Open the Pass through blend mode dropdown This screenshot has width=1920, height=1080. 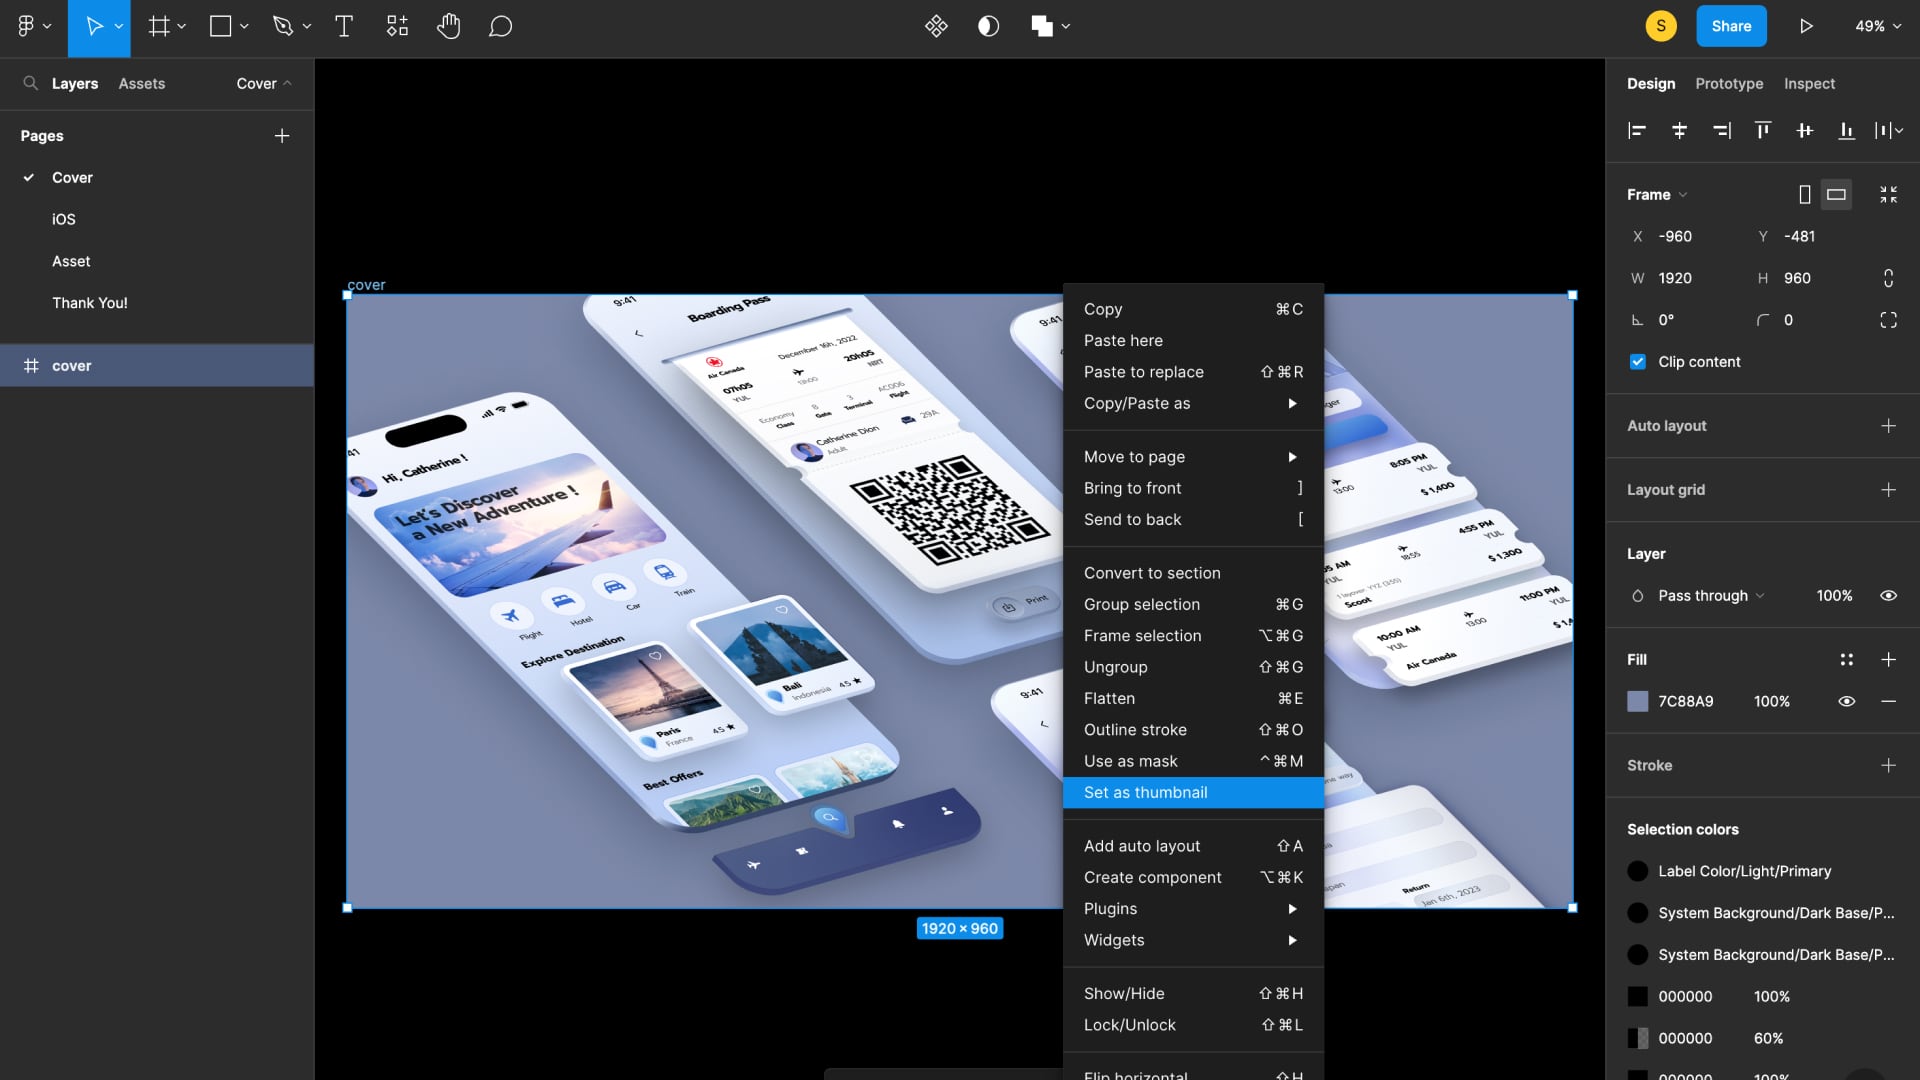click(x=1702, y=595)
